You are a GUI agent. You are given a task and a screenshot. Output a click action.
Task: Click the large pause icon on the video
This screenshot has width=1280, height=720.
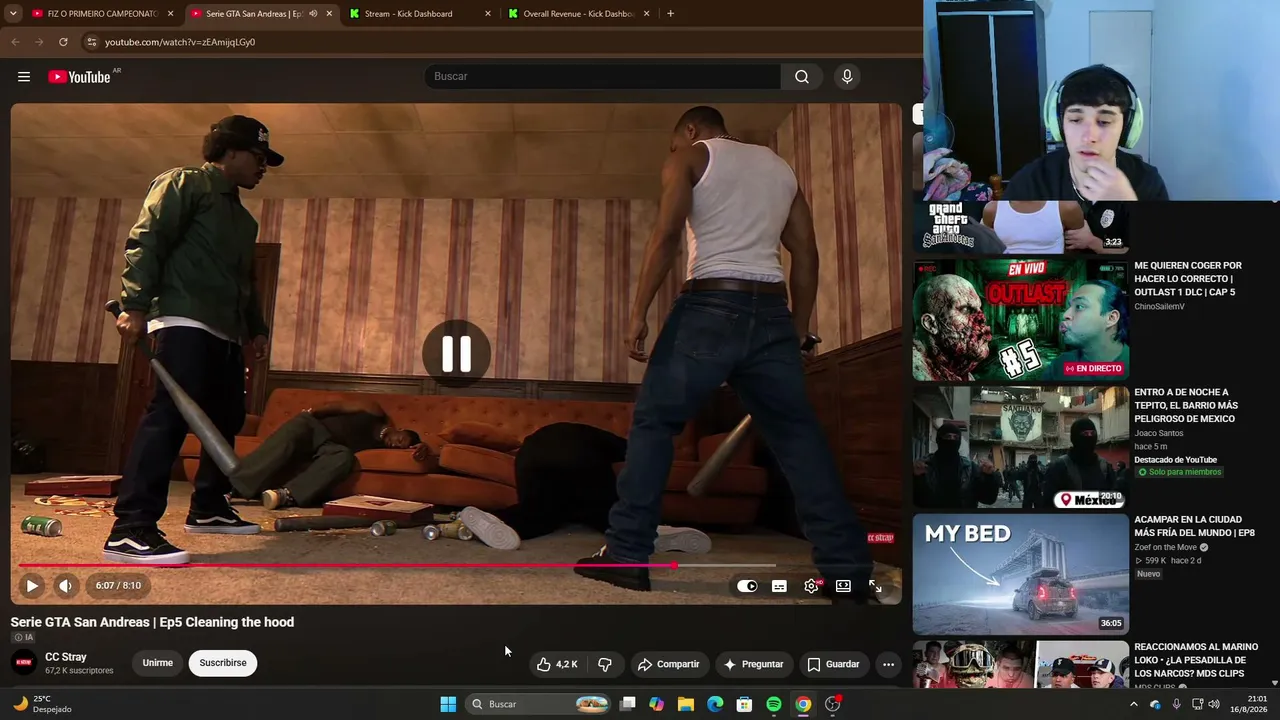click(456, 353)
